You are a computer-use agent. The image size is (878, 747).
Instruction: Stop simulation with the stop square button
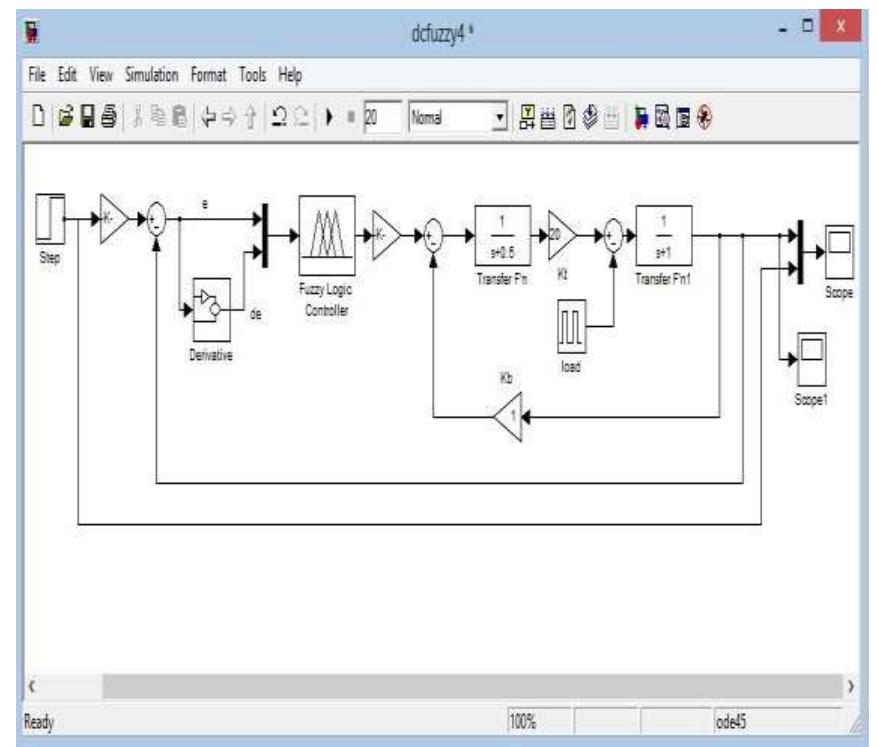tap(351, 117)
